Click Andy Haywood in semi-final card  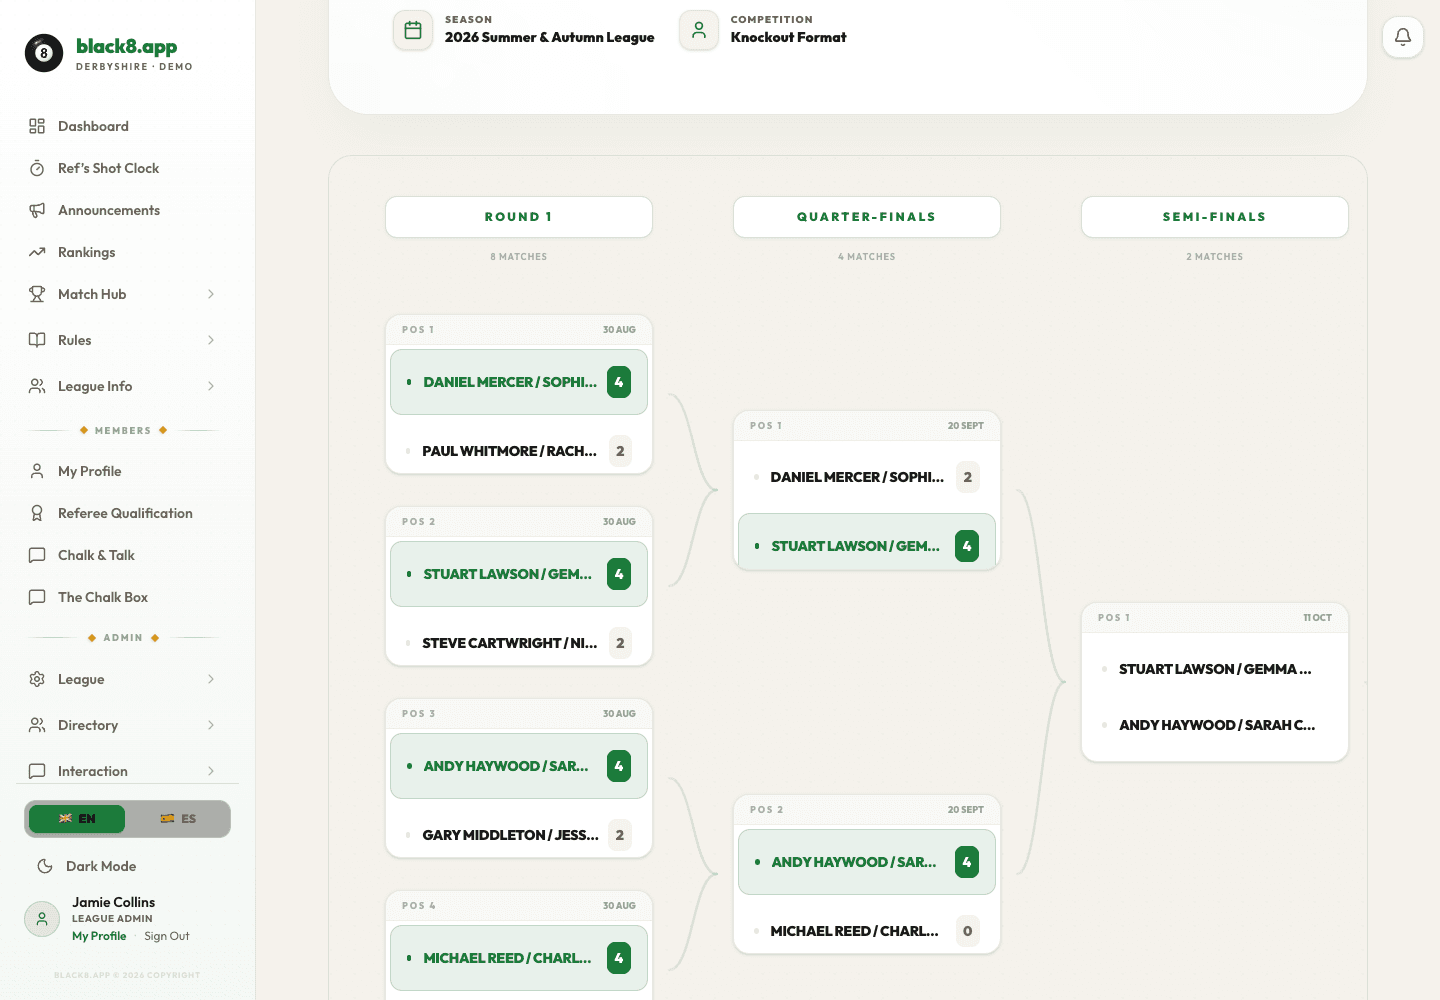[1217, 725]
